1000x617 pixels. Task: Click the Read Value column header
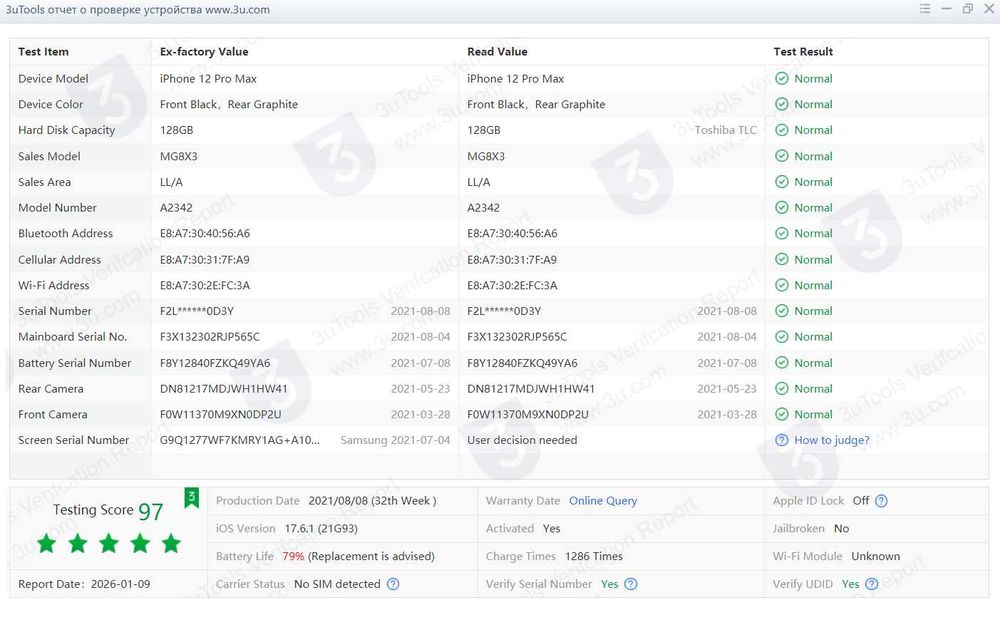pos(497,52)
